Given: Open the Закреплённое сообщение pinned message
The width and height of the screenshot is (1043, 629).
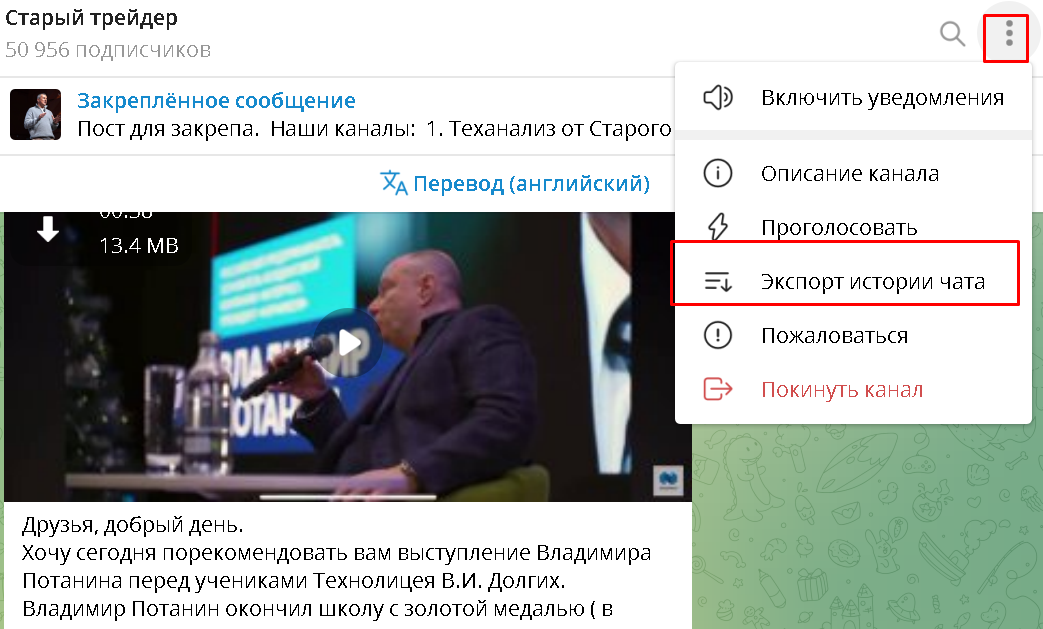Looking at the screenshot, I should pyautogui.click(x=216, y=100).
